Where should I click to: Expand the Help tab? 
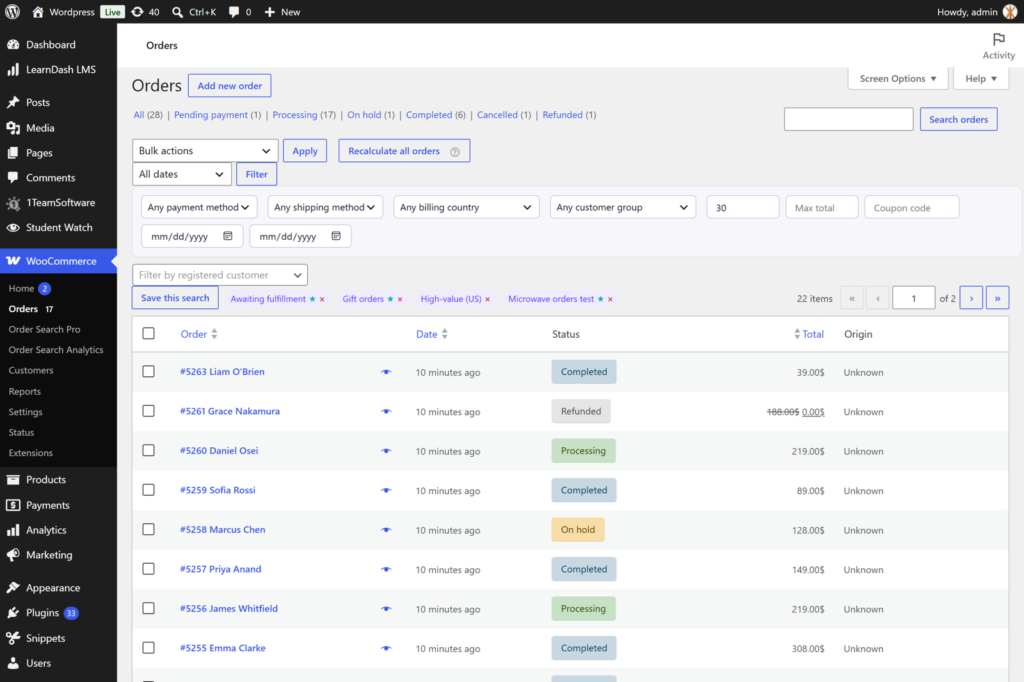[x=981, y=78]
